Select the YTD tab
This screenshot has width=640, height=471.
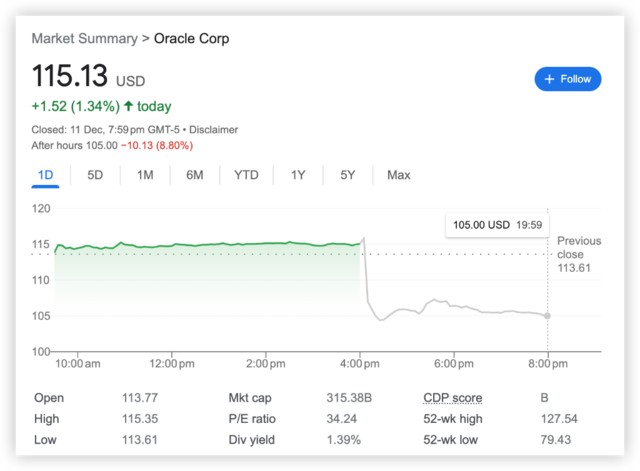click(x=246, y=175)
